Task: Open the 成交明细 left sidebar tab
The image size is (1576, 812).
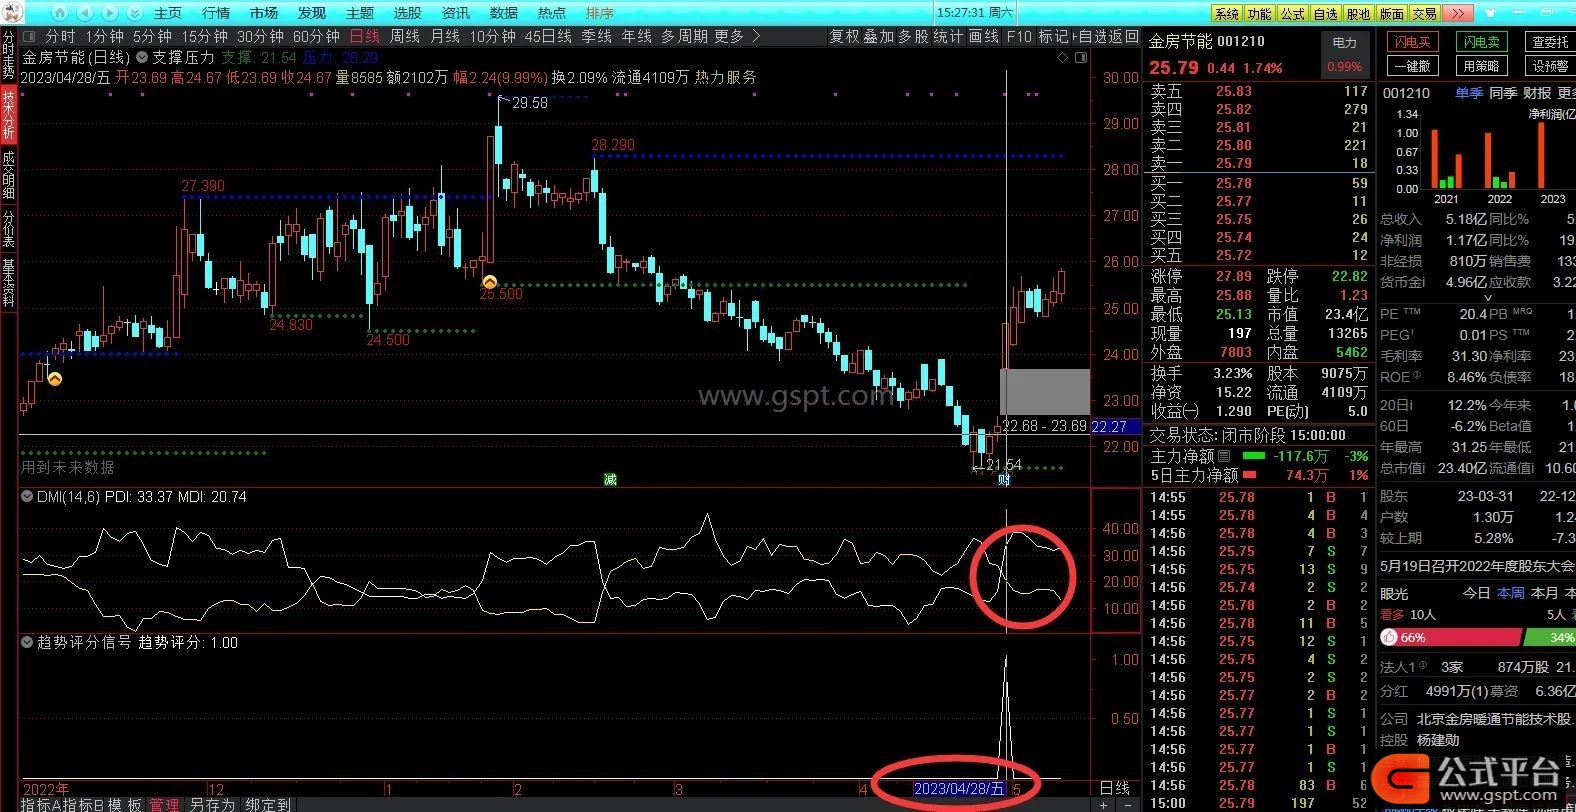Action: [x=8, y=174]
